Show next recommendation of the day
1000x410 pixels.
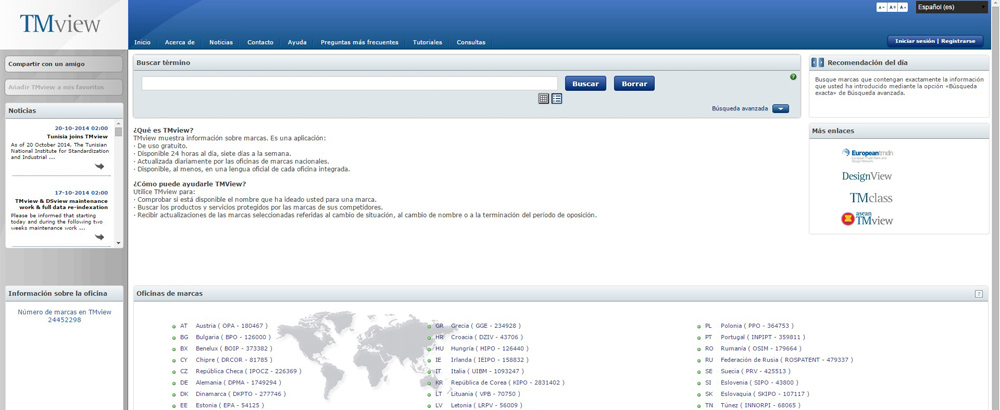coord(821,62)
